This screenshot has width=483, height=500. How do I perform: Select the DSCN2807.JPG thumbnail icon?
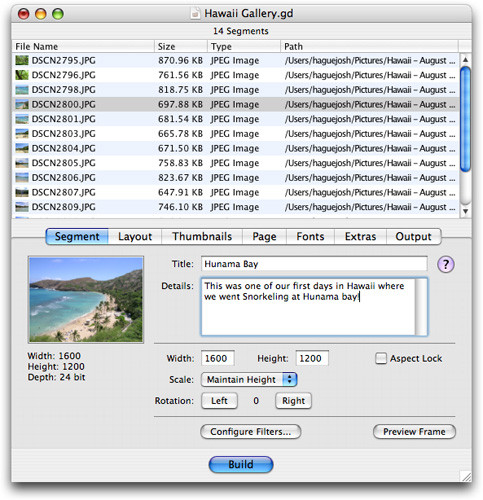[x=22, y=192]
